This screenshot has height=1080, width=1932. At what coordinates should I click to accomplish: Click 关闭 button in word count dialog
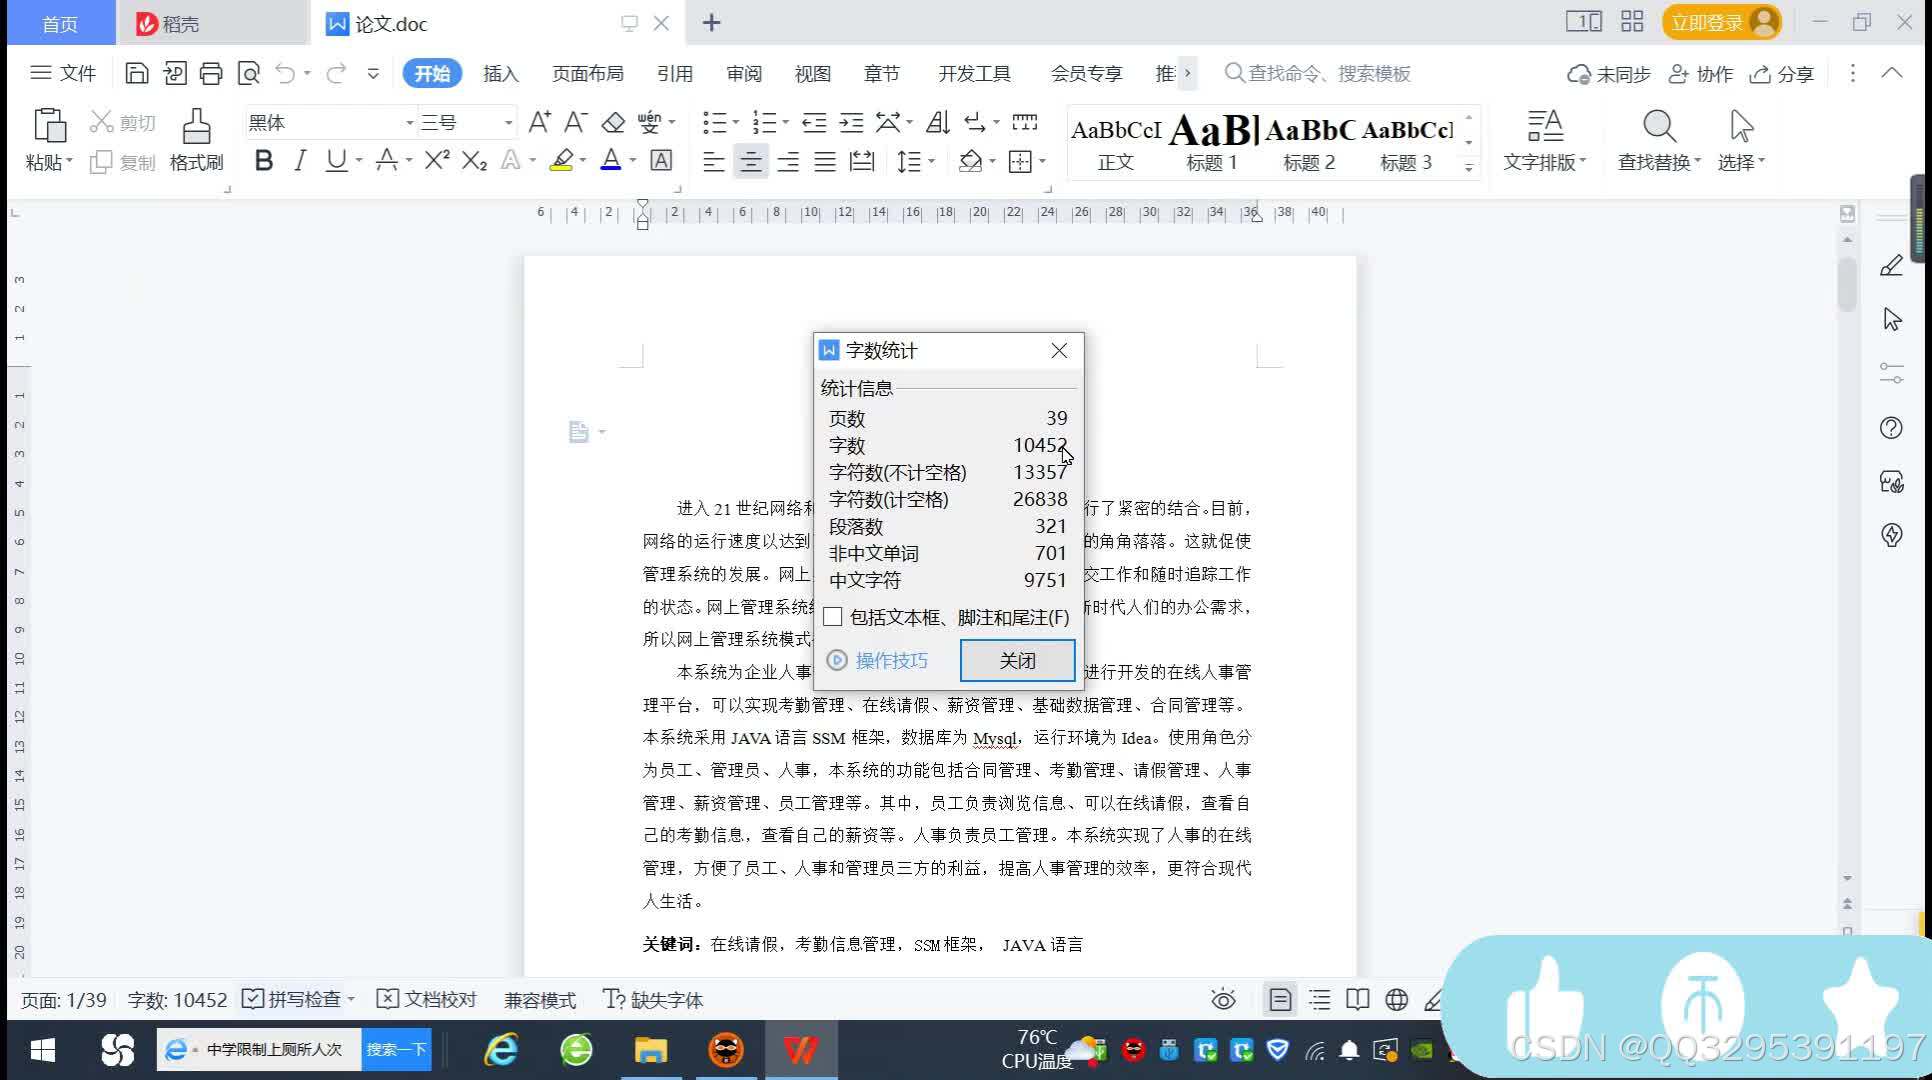click(1018, 660)
